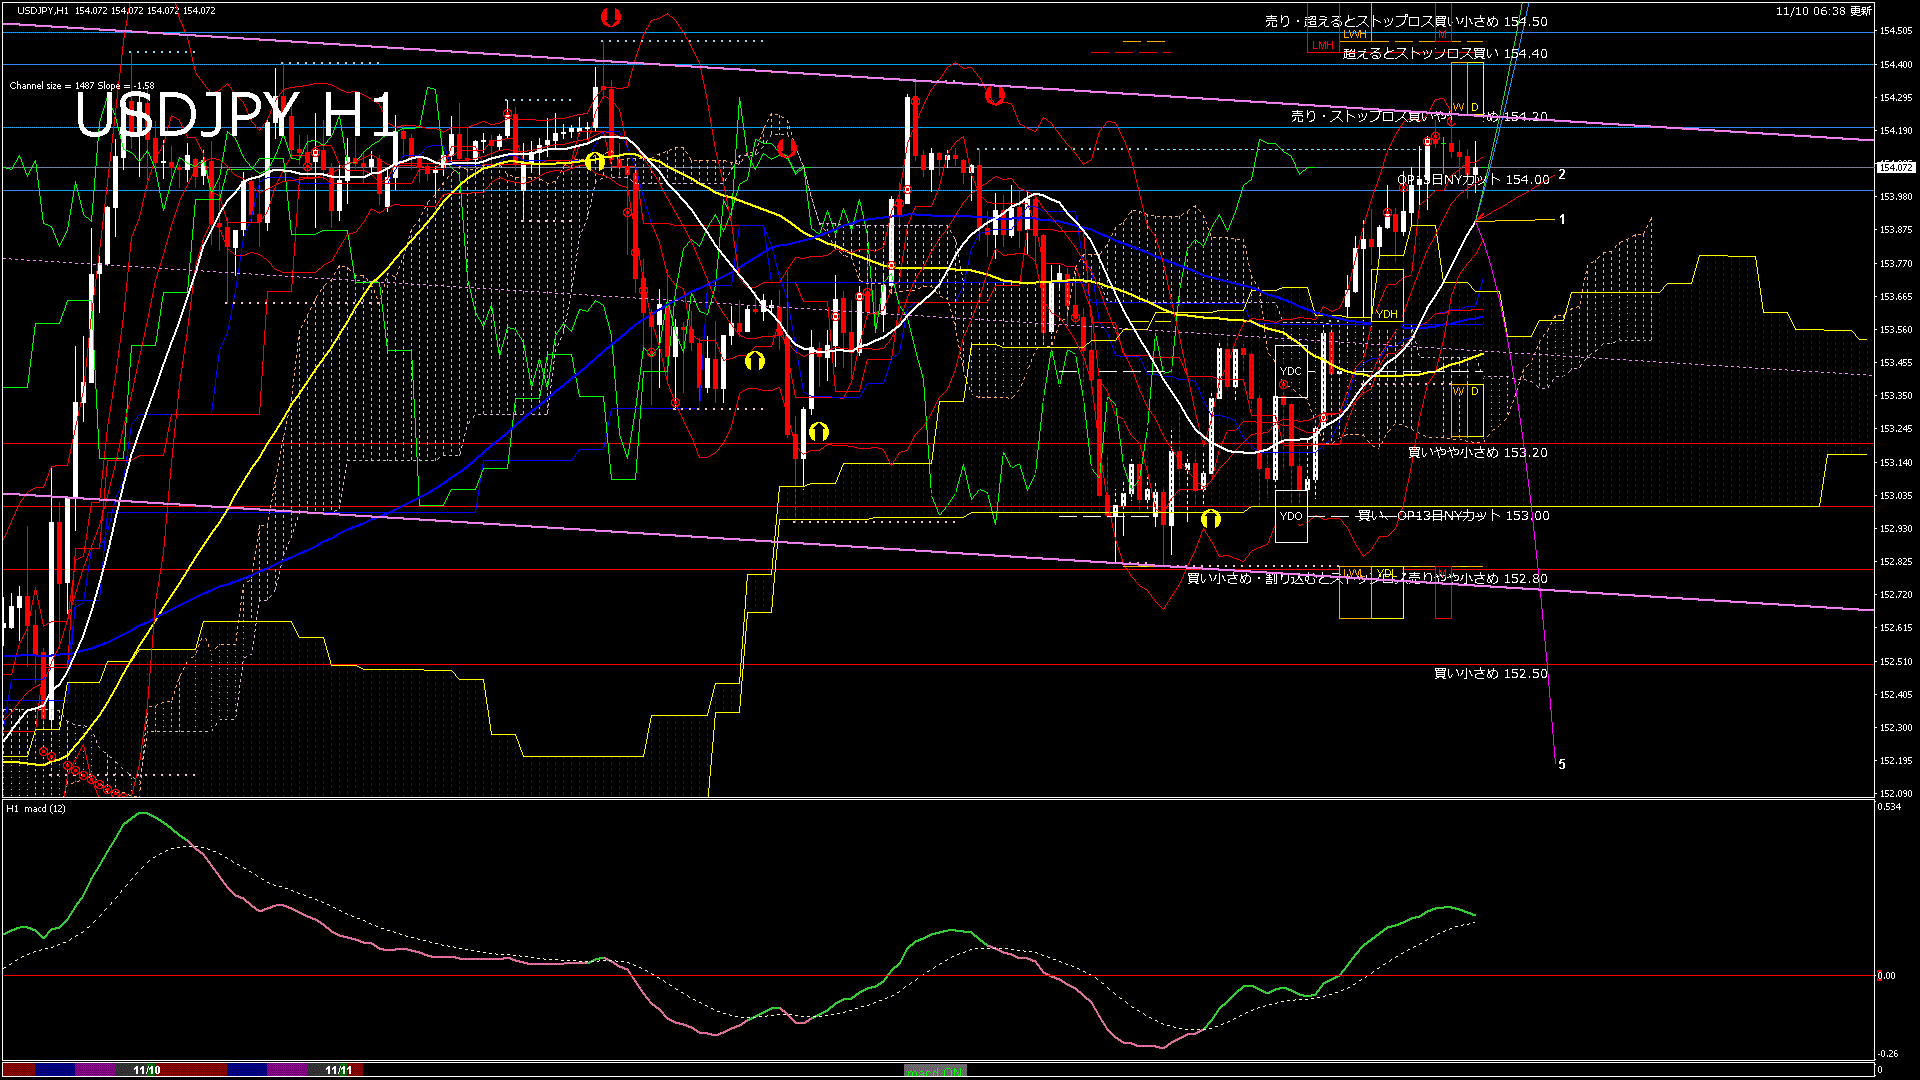Click the red down-arrow marker at chart top
The width and height of the screenshot is (1920, 1080).
tap(611, 17)
